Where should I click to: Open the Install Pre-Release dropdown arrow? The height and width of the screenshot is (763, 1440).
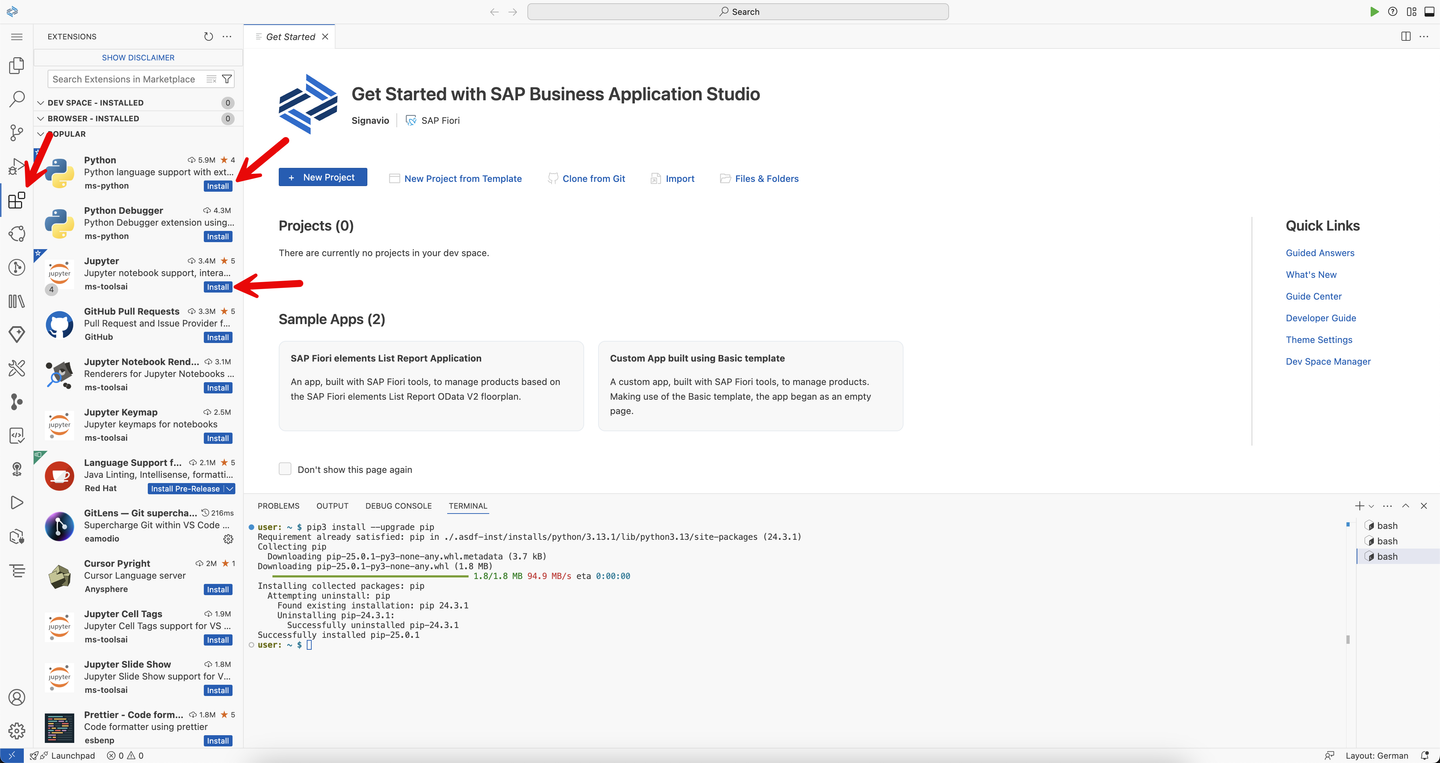pos(229,489)
